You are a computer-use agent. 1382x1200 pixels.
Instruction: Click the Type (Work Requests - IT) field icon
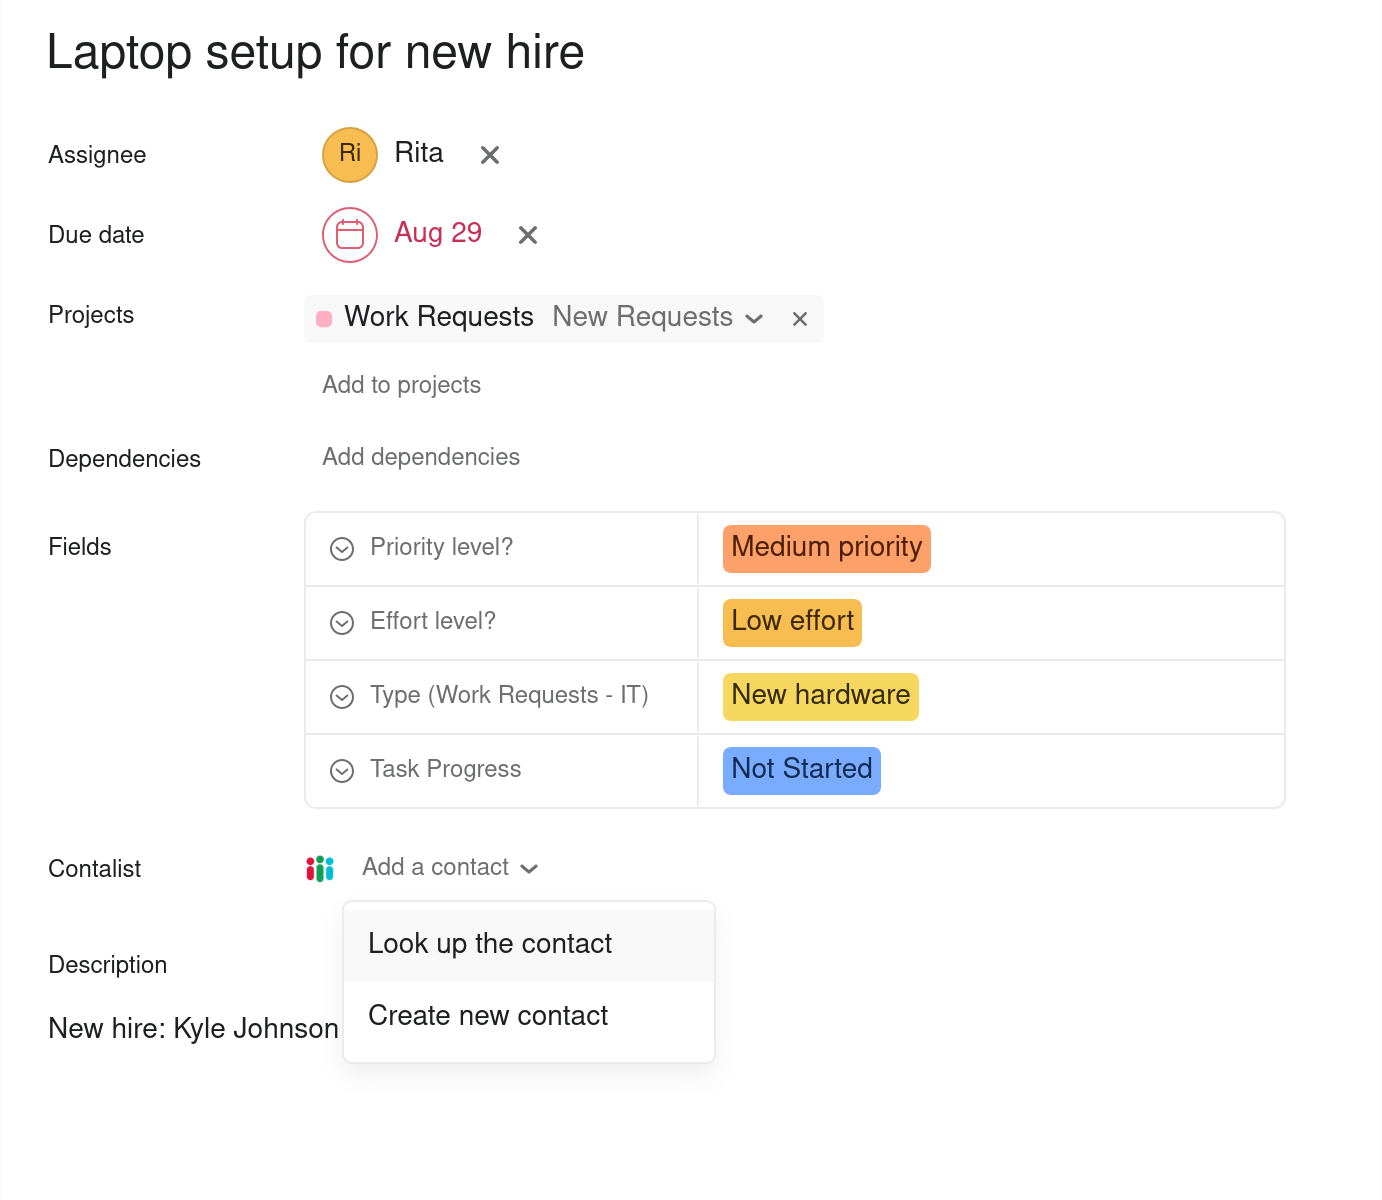342,697
